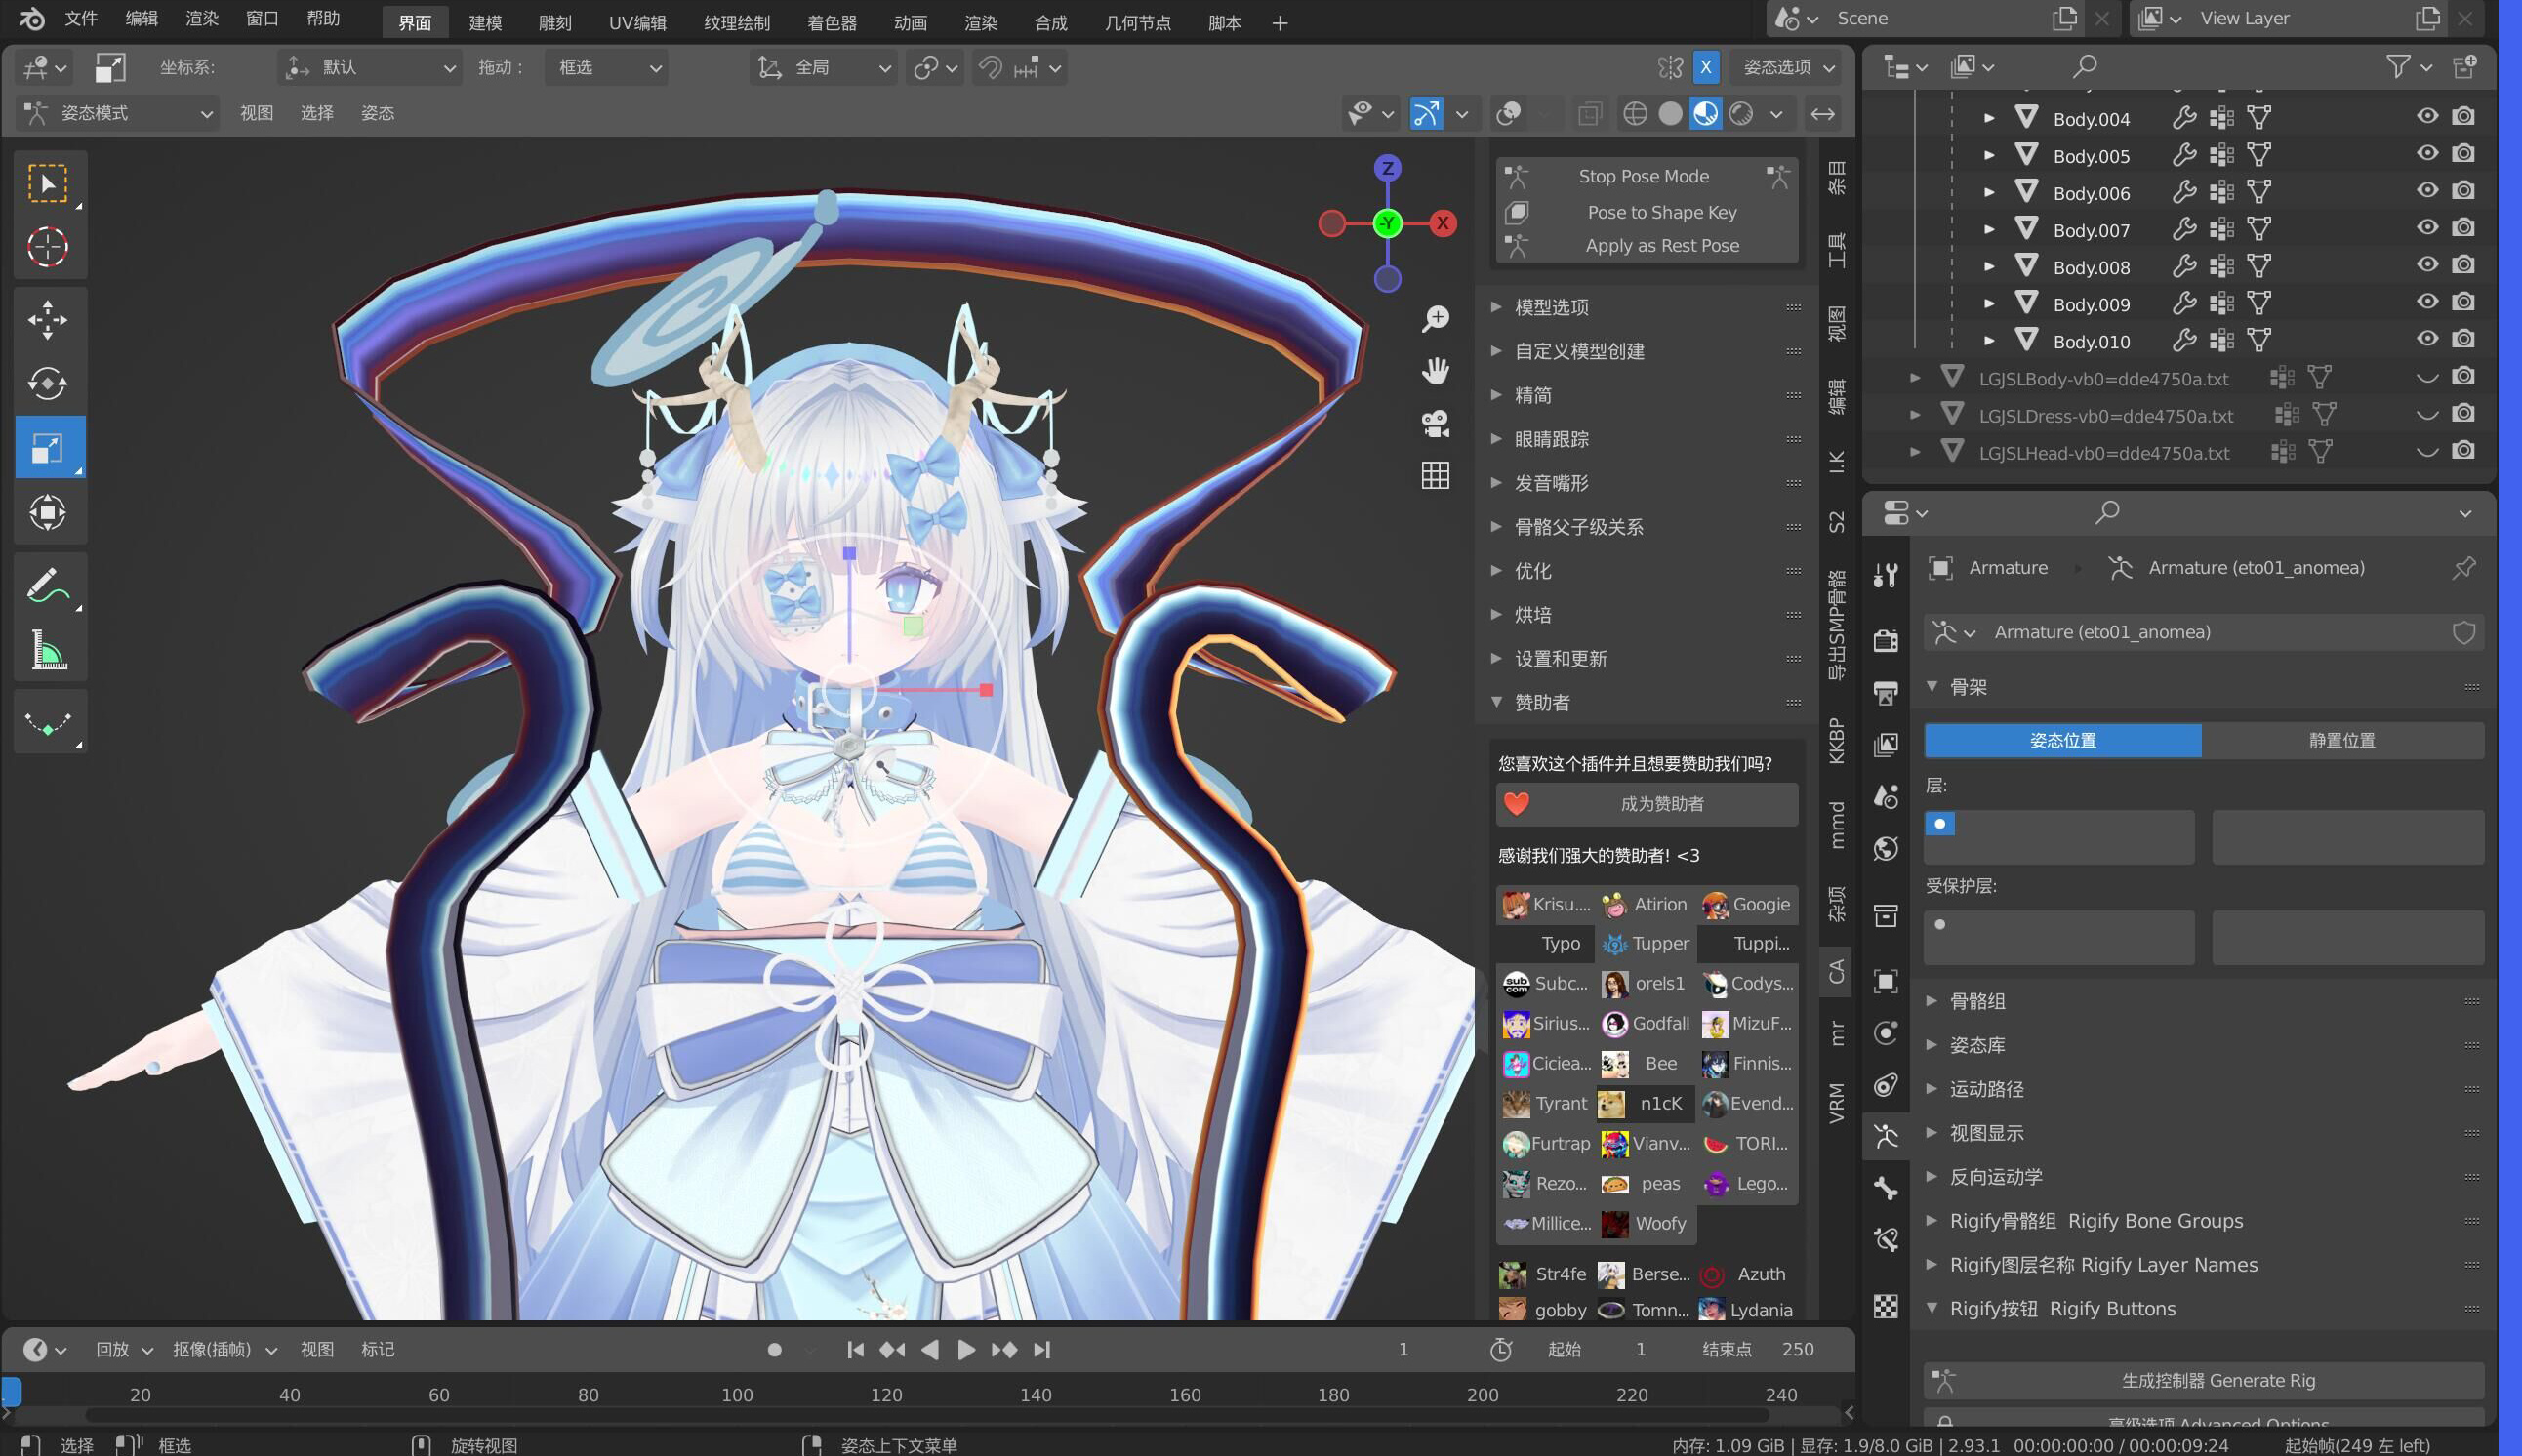Select the Annotate tool
Screen dimensions: 2522x1456
pos(48,585)
